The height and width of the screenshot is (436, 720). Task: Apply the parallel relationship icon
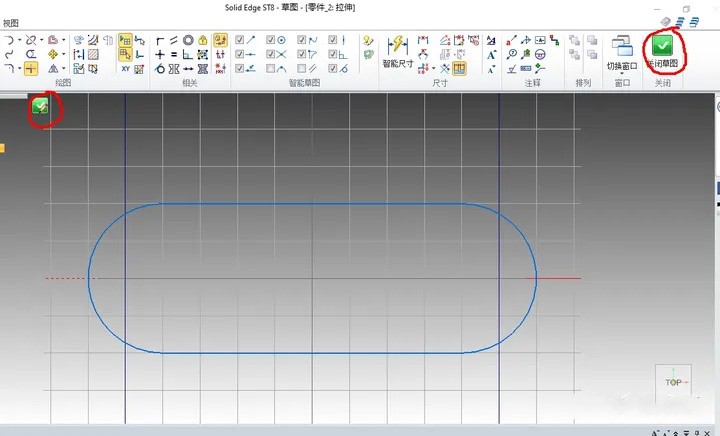174,40
